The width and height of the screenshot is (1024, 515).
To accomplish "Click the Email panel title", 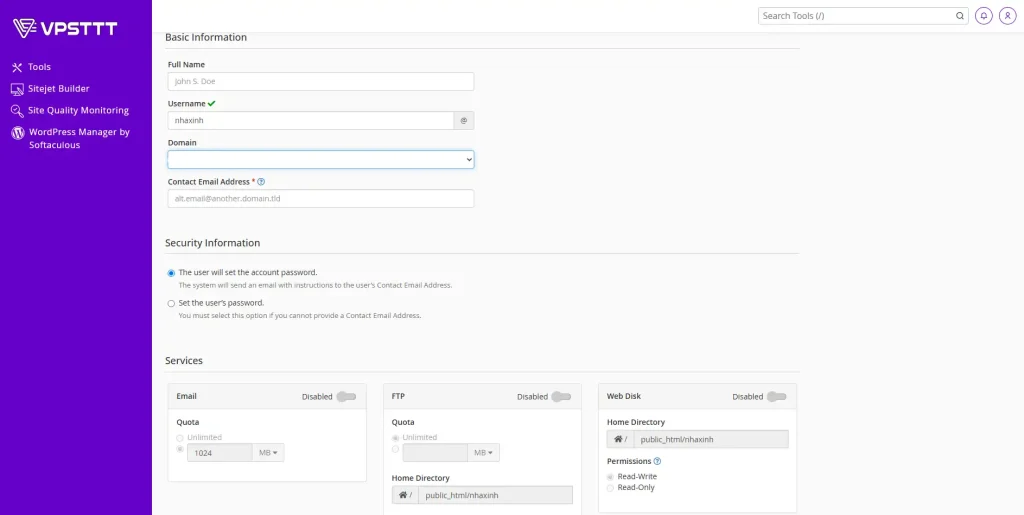I will [186, 396].
